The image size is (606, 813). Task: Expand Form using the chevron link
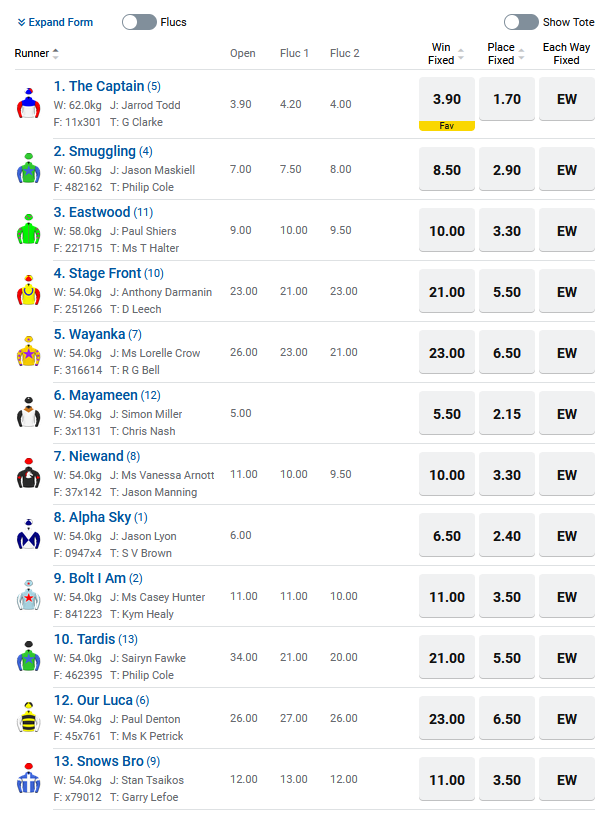(55, 22)
